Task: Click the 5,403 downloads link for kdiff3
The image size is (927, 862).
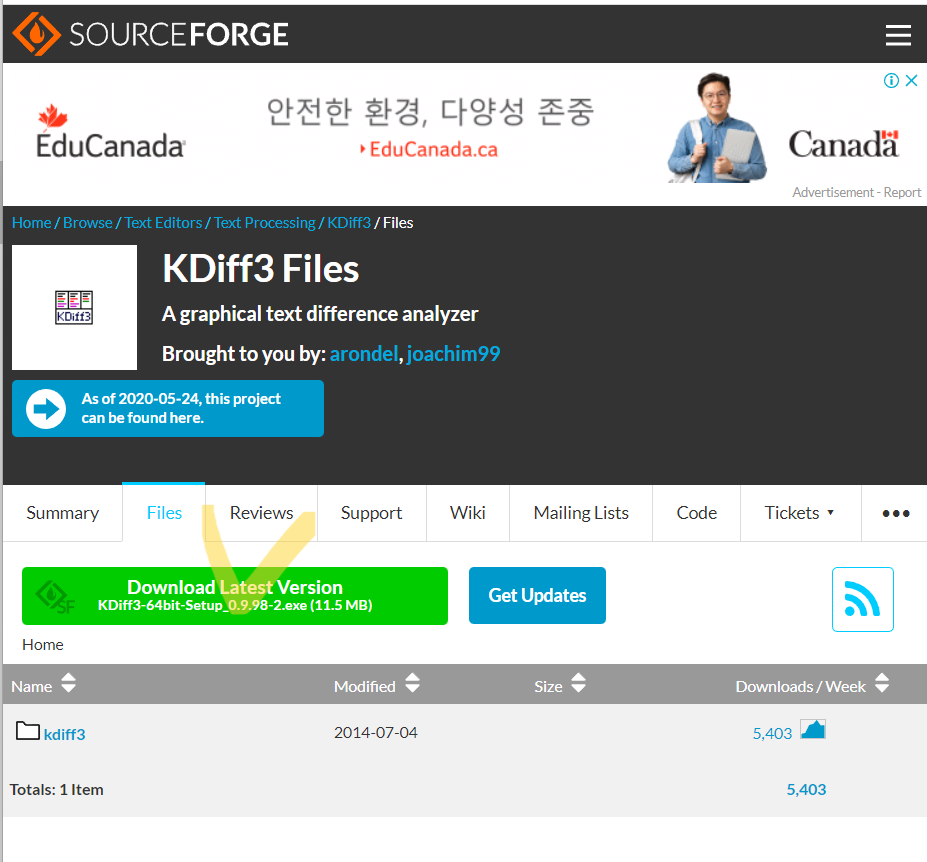Action: click(772, 733)
